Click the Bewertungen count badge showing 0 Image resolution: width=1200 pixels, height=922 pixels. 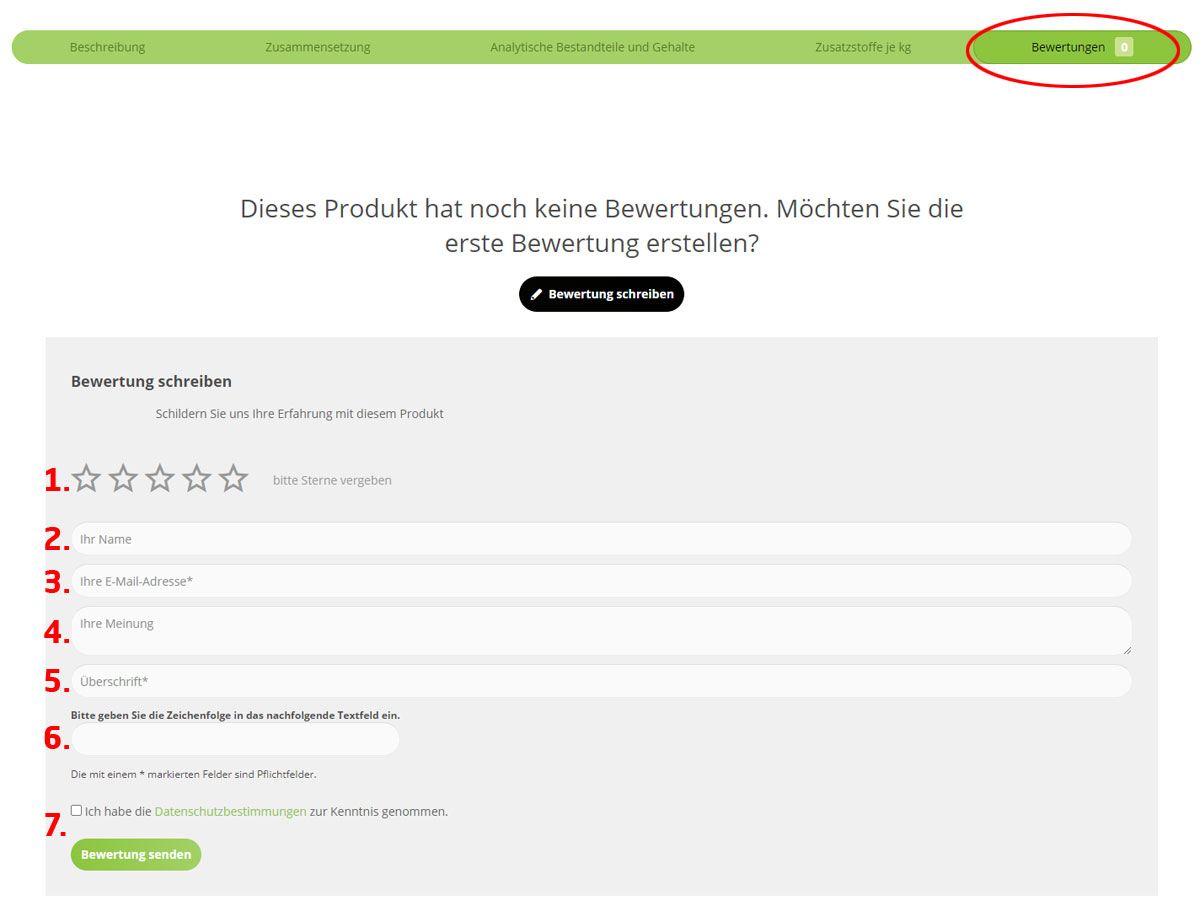[x=1124, y=47]
